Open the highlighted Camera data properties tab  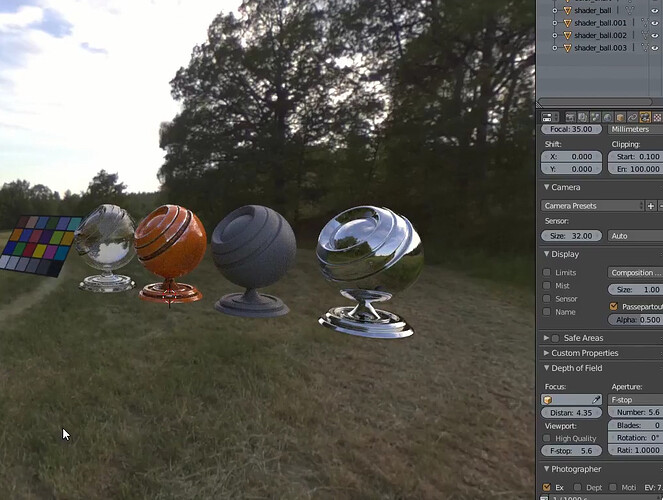tap(645, 117)
